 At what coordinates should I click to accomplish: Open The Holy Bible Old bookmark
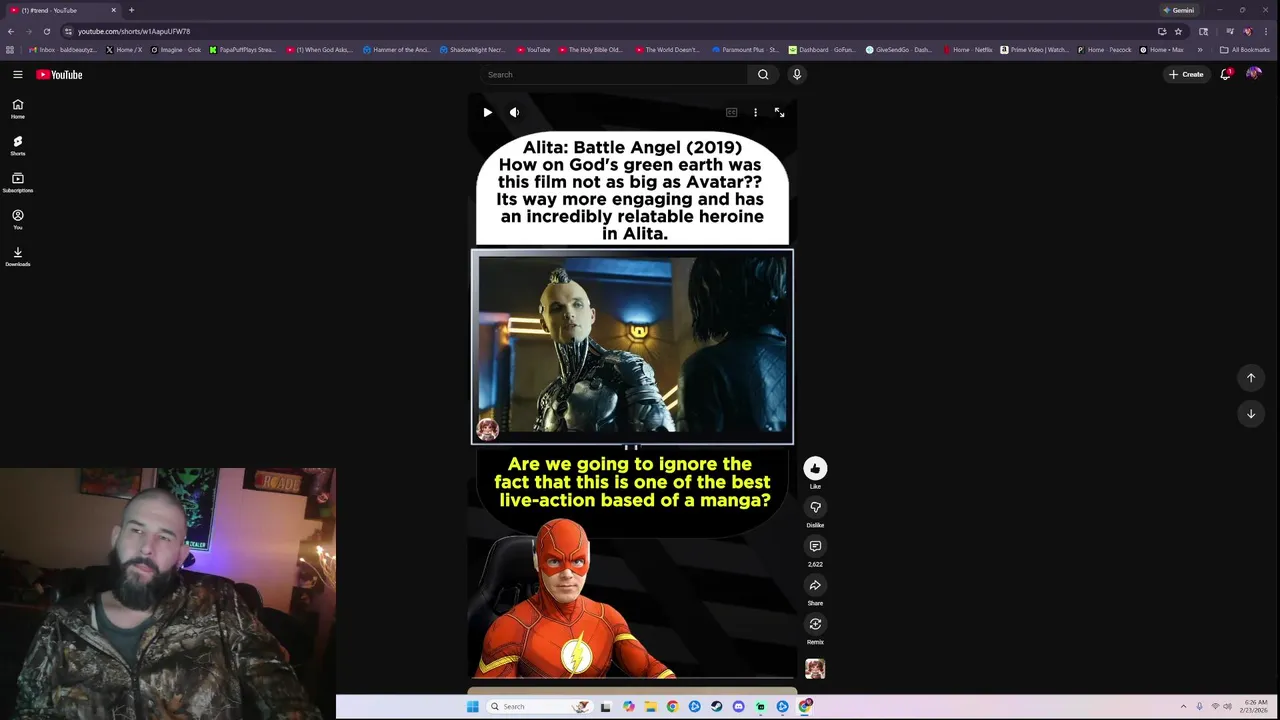pos(590,50)
